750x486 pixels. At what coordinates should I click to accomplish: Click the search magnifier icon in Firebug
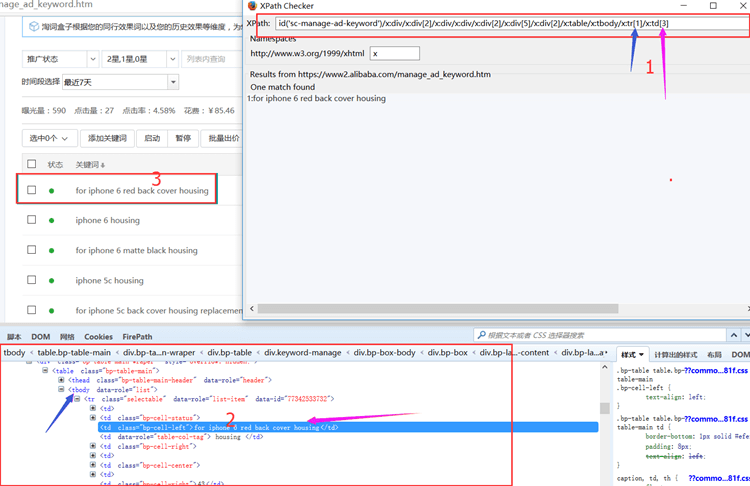point(481,335)
